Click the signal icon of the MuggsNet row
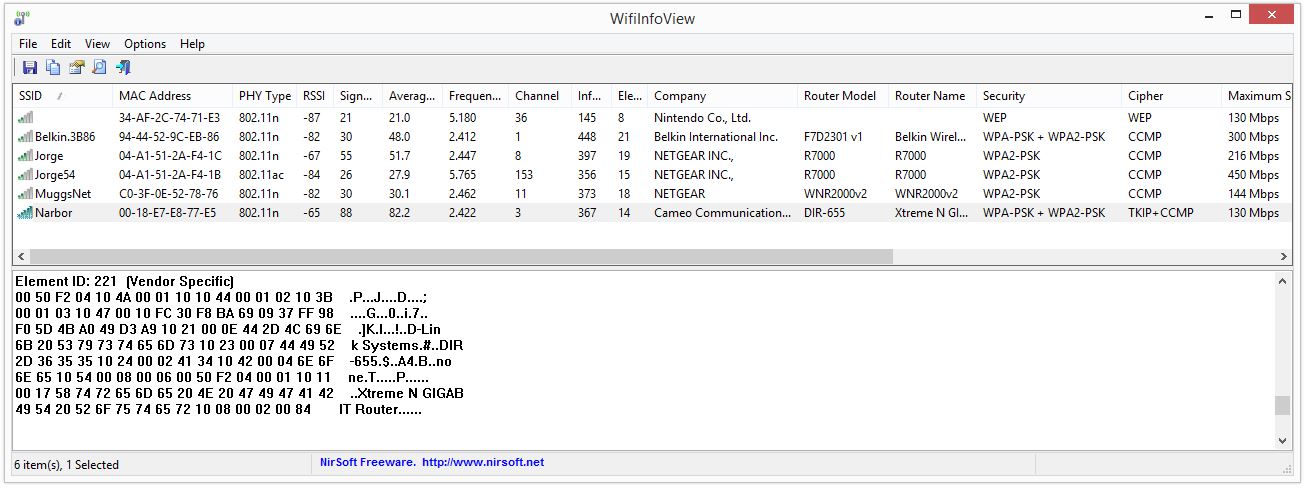The image size is (1306, 488). pos(25,193)
